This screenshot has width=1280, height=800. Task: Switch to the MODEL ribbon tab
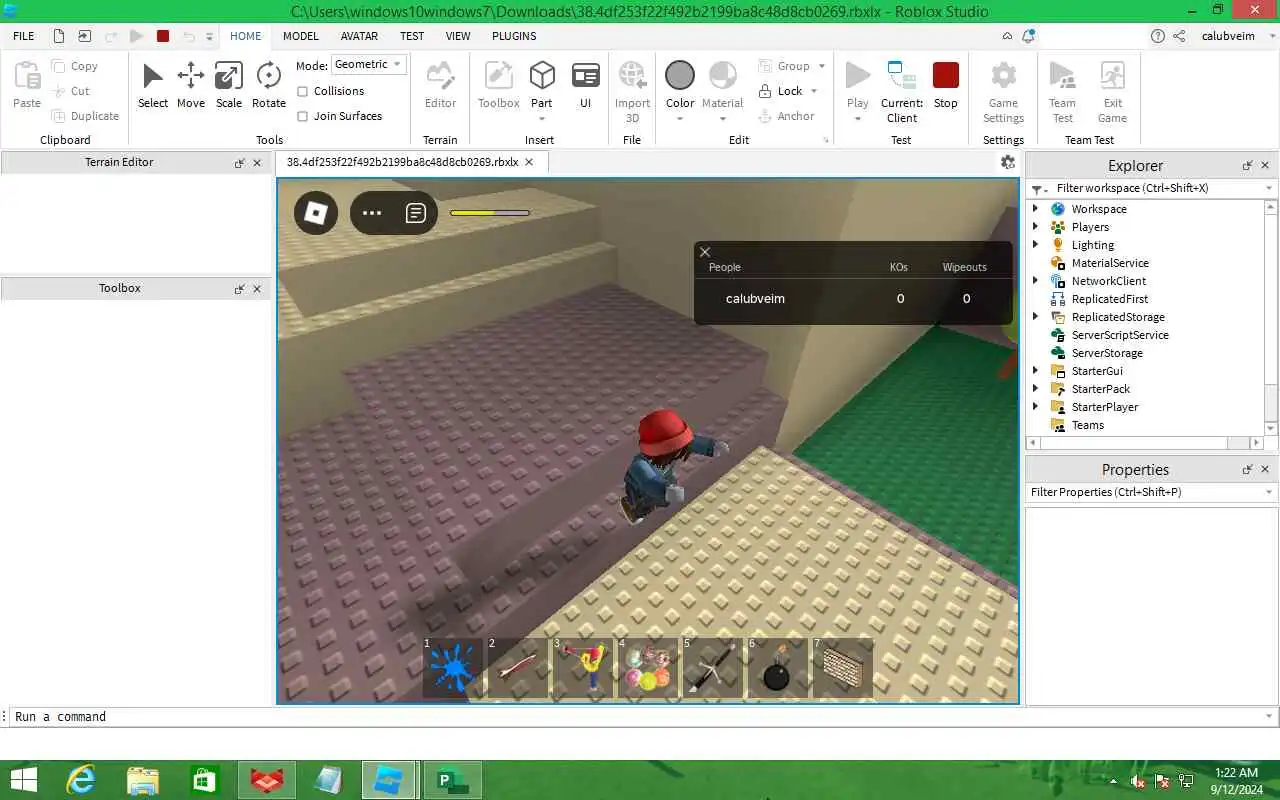tap(301, 36)
